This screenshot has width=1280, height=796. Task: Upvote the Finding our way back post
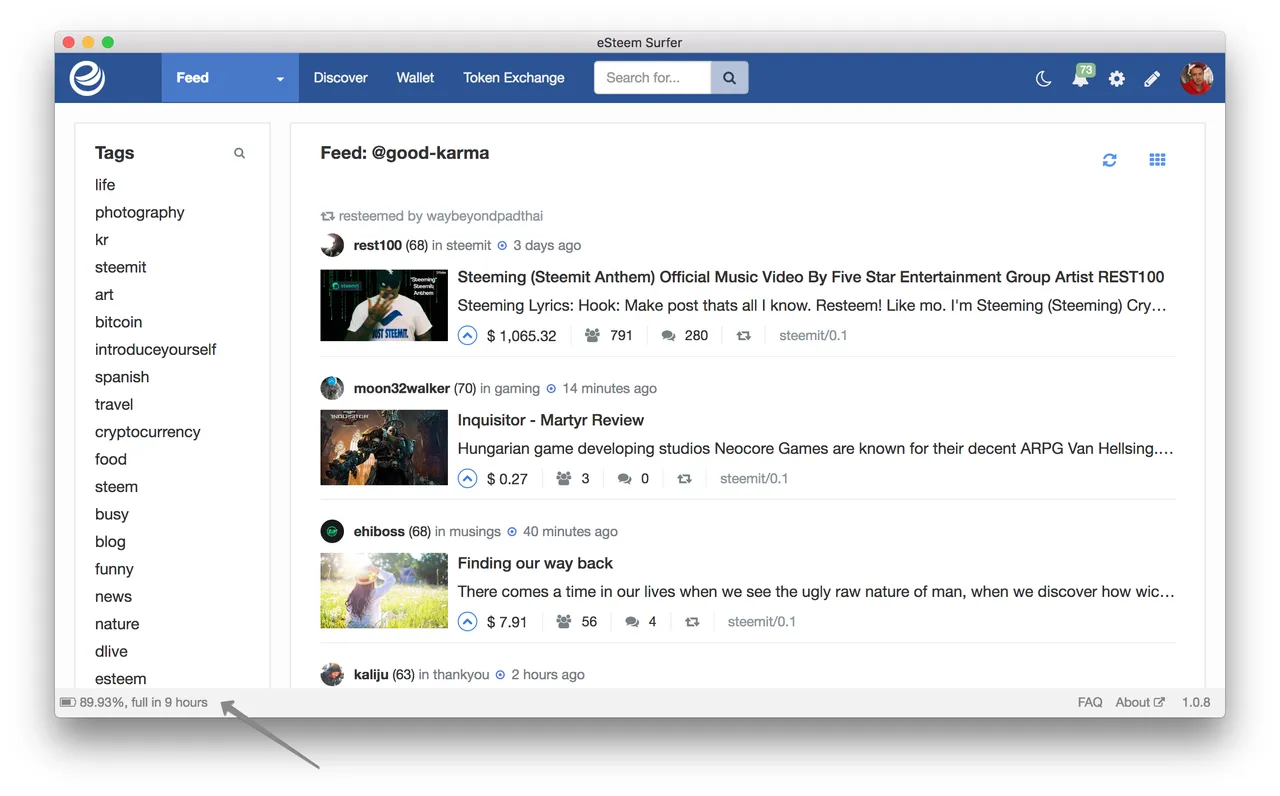467,622
